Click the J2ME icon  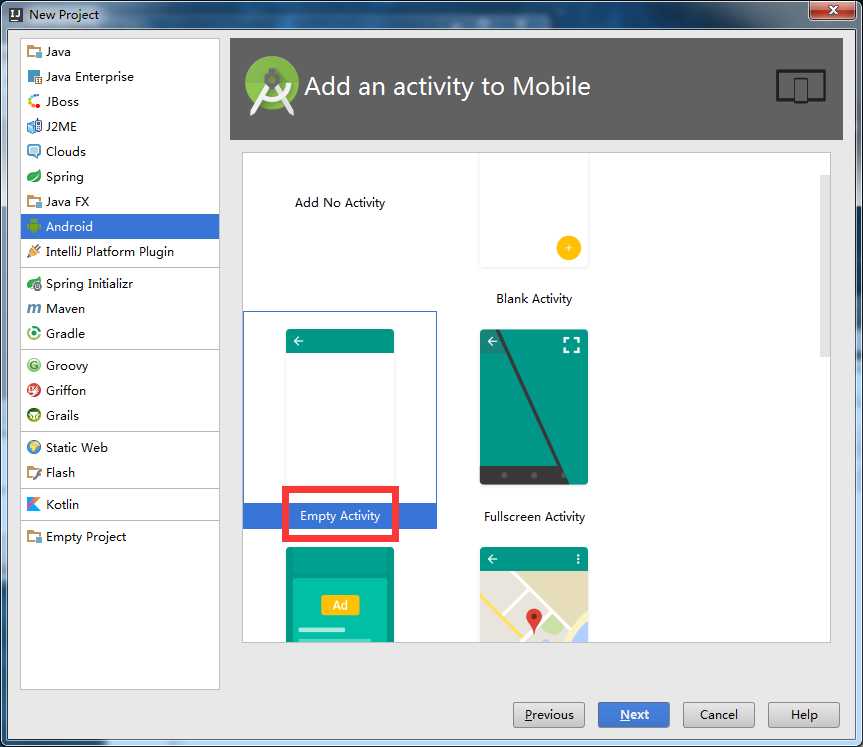[34, 127]
